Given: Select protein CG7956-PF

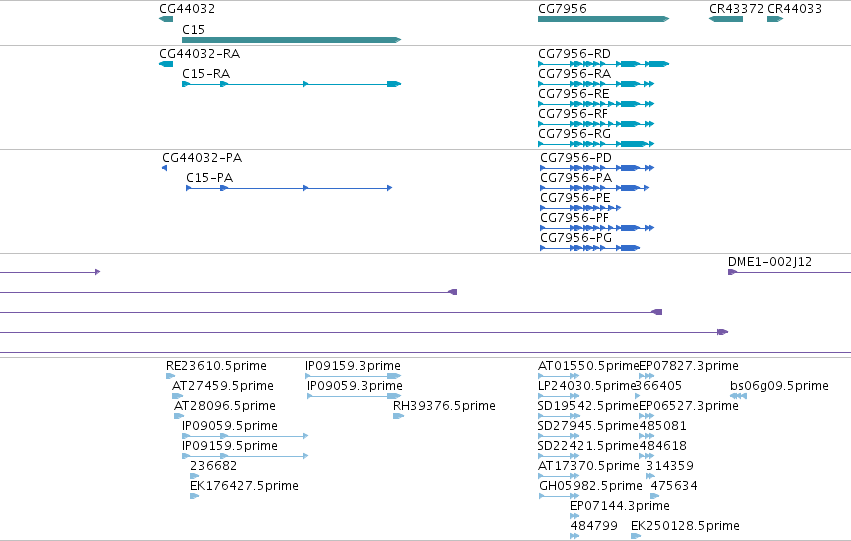Looking at the screenshot, I should click(x=597, y=228).
